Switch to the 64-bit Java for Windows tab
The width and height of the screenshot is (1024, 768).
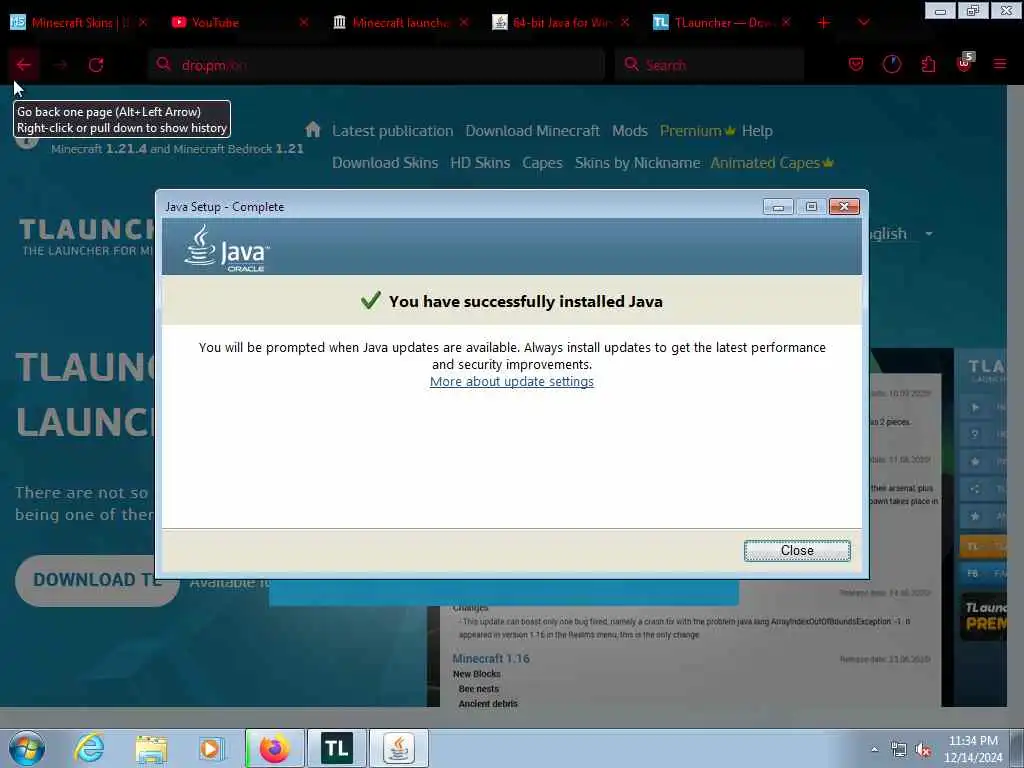click(x=560, y=22)
